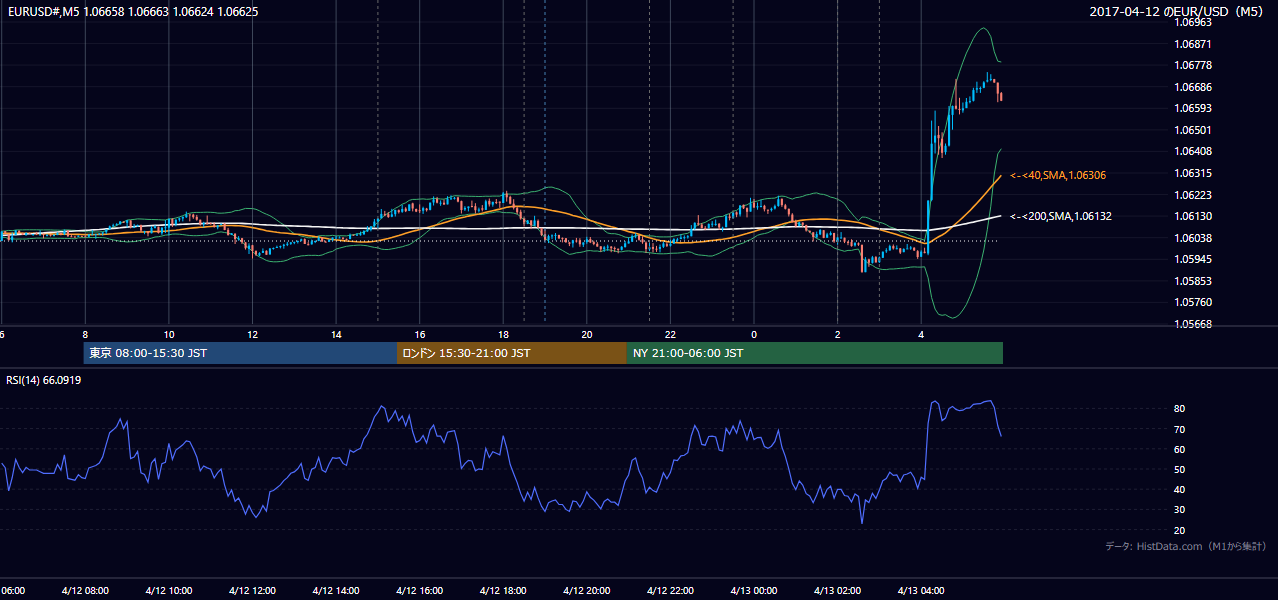Click price axis value 1.06501

point(1192,130)
